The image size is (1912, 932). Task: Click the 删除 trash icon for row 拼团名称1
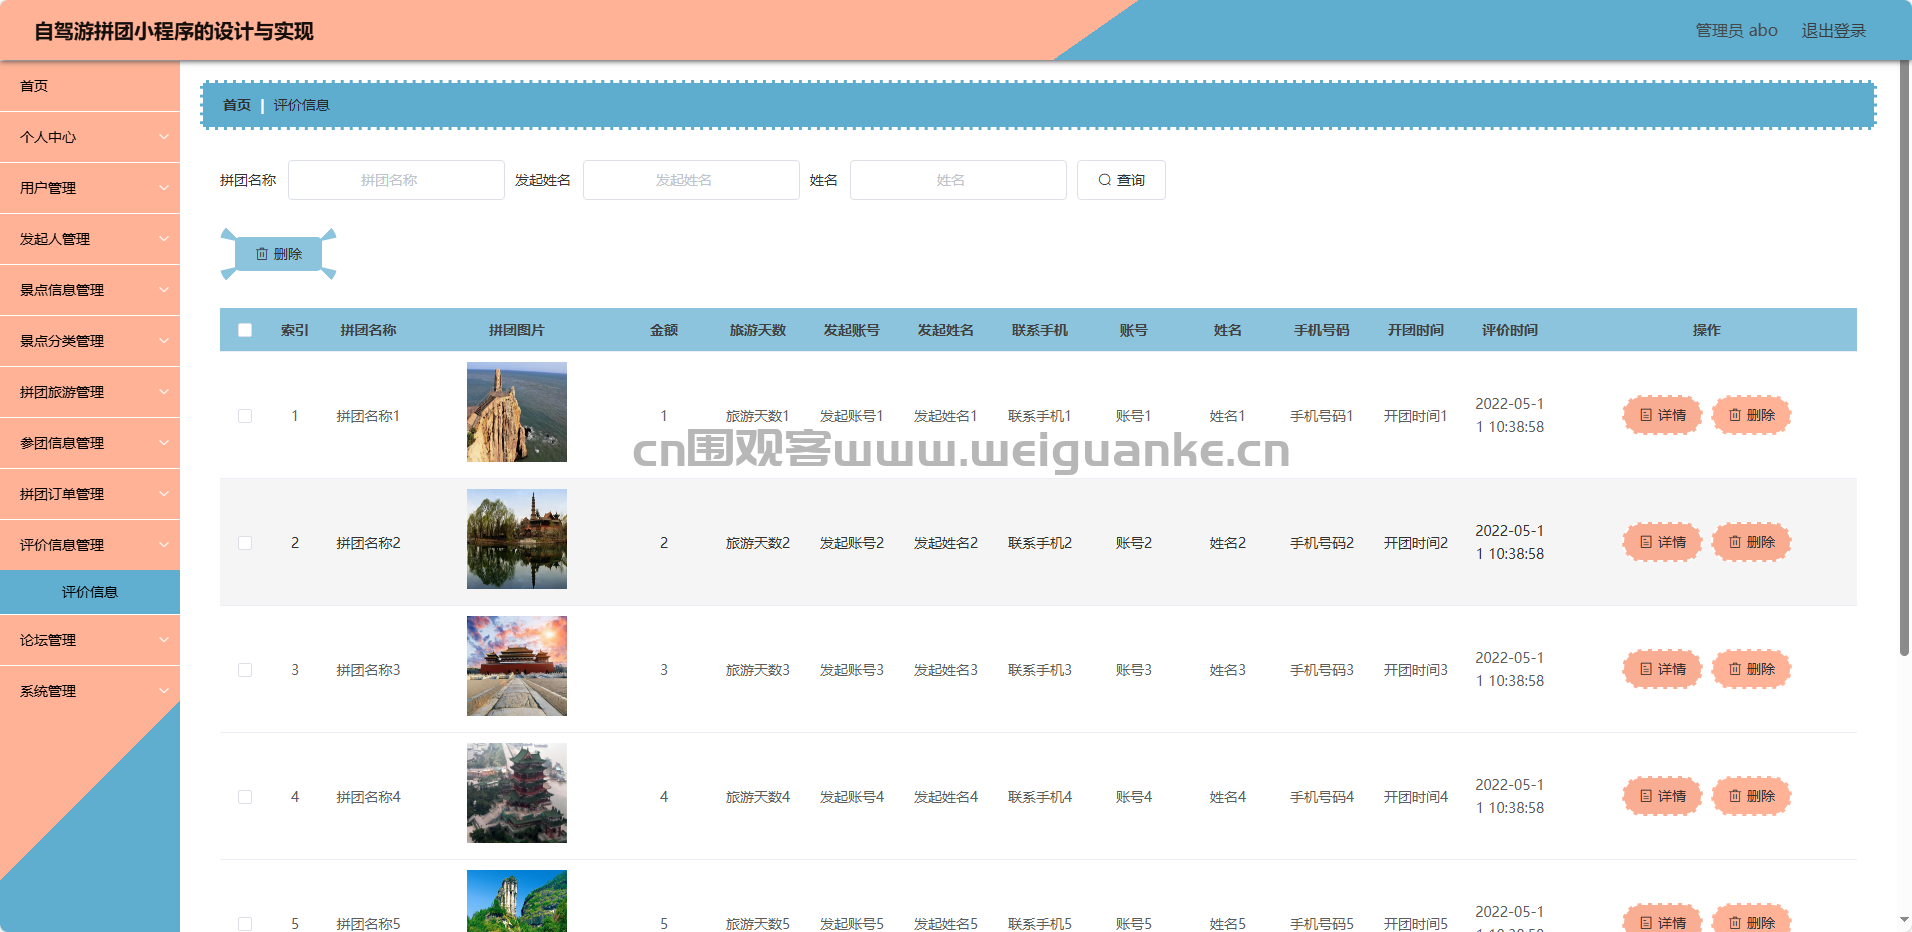pos(1735,415)
